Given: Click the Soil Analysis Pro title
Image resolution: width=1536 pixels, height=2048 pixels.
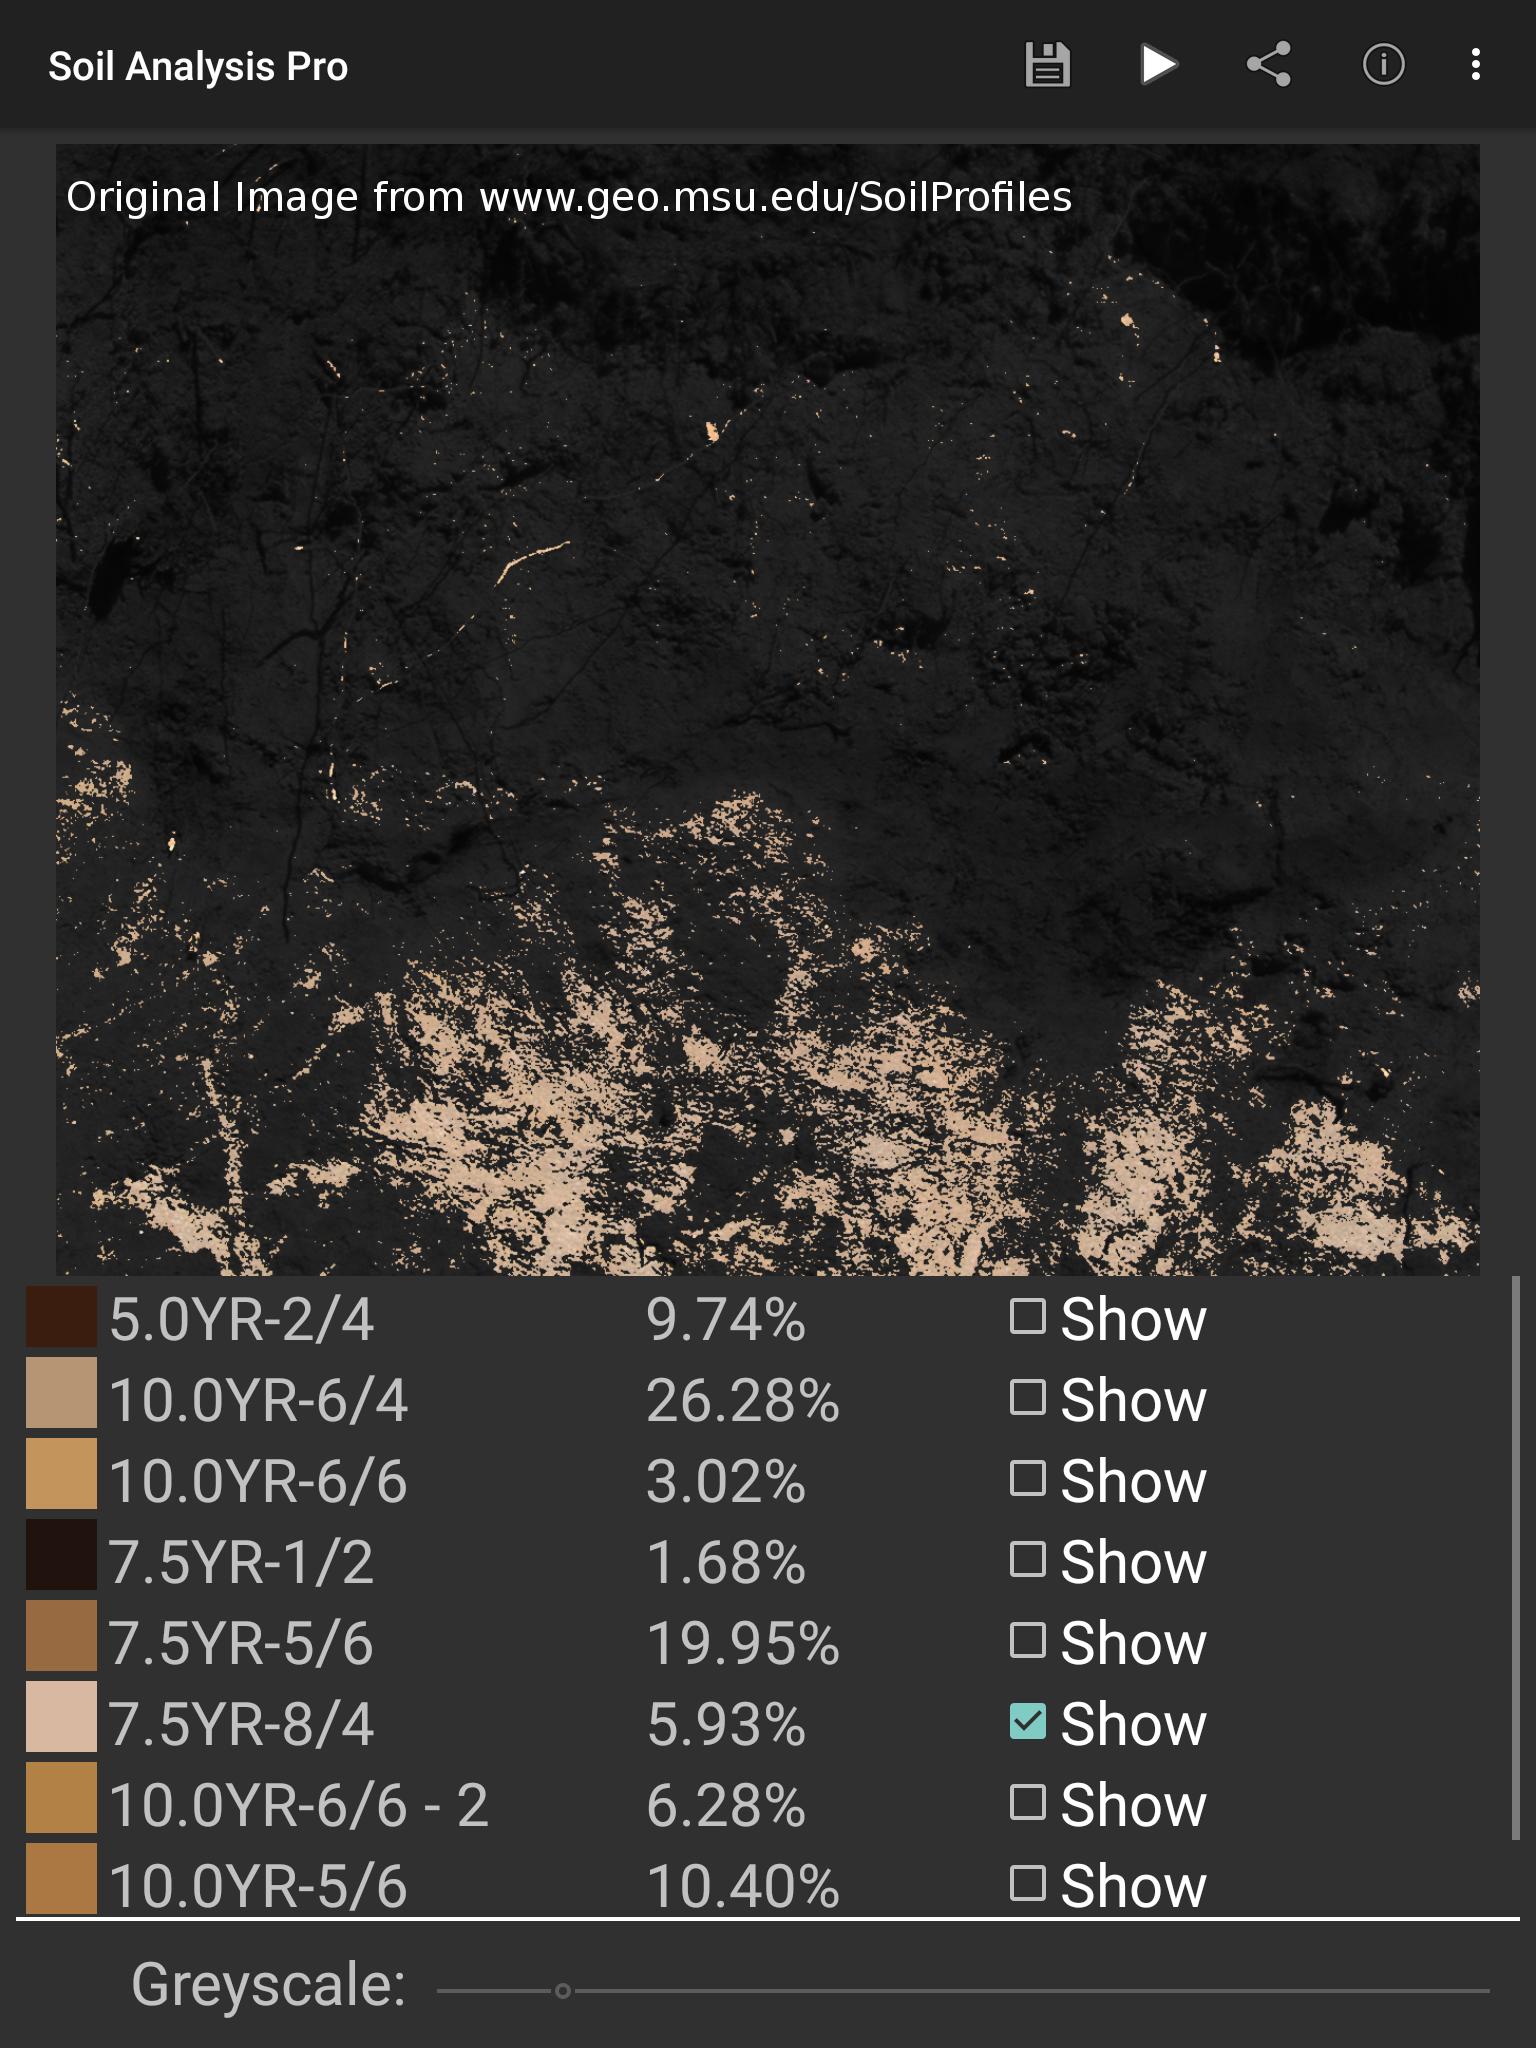Looking at the screenshot, I should (x=198, y=67).
